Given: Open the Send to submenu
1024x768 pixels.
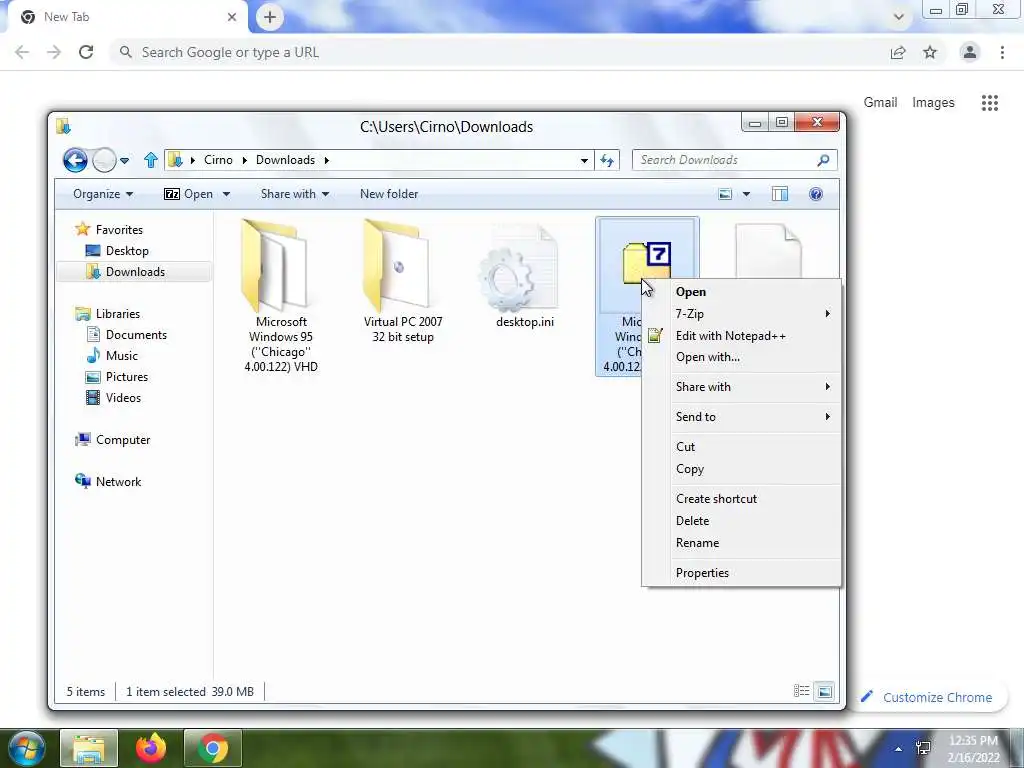Looking at the screenshot, I should pos(741,417).
